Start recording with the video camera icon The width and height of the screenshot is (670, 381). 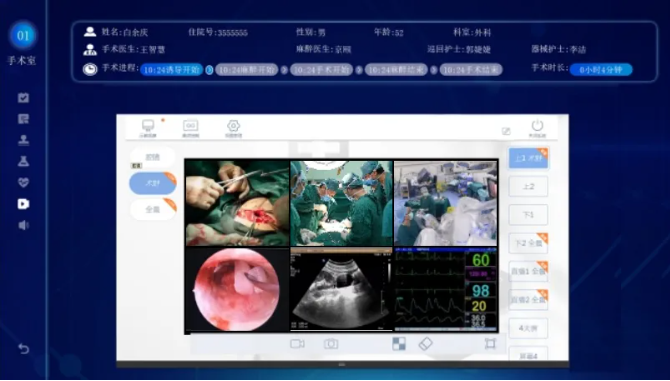point(297,344)
